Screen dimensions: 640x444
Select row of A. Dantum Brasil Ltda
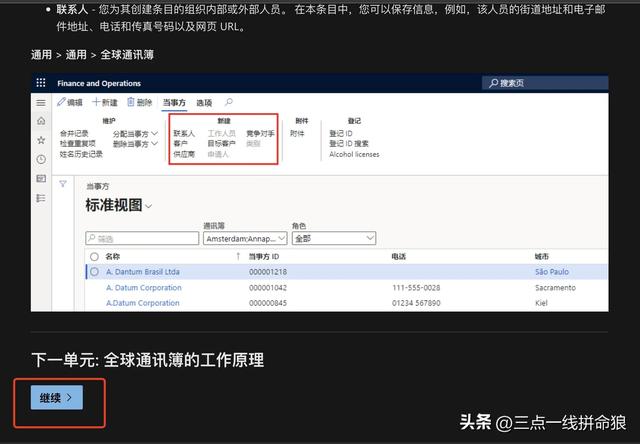coord(94,272)
